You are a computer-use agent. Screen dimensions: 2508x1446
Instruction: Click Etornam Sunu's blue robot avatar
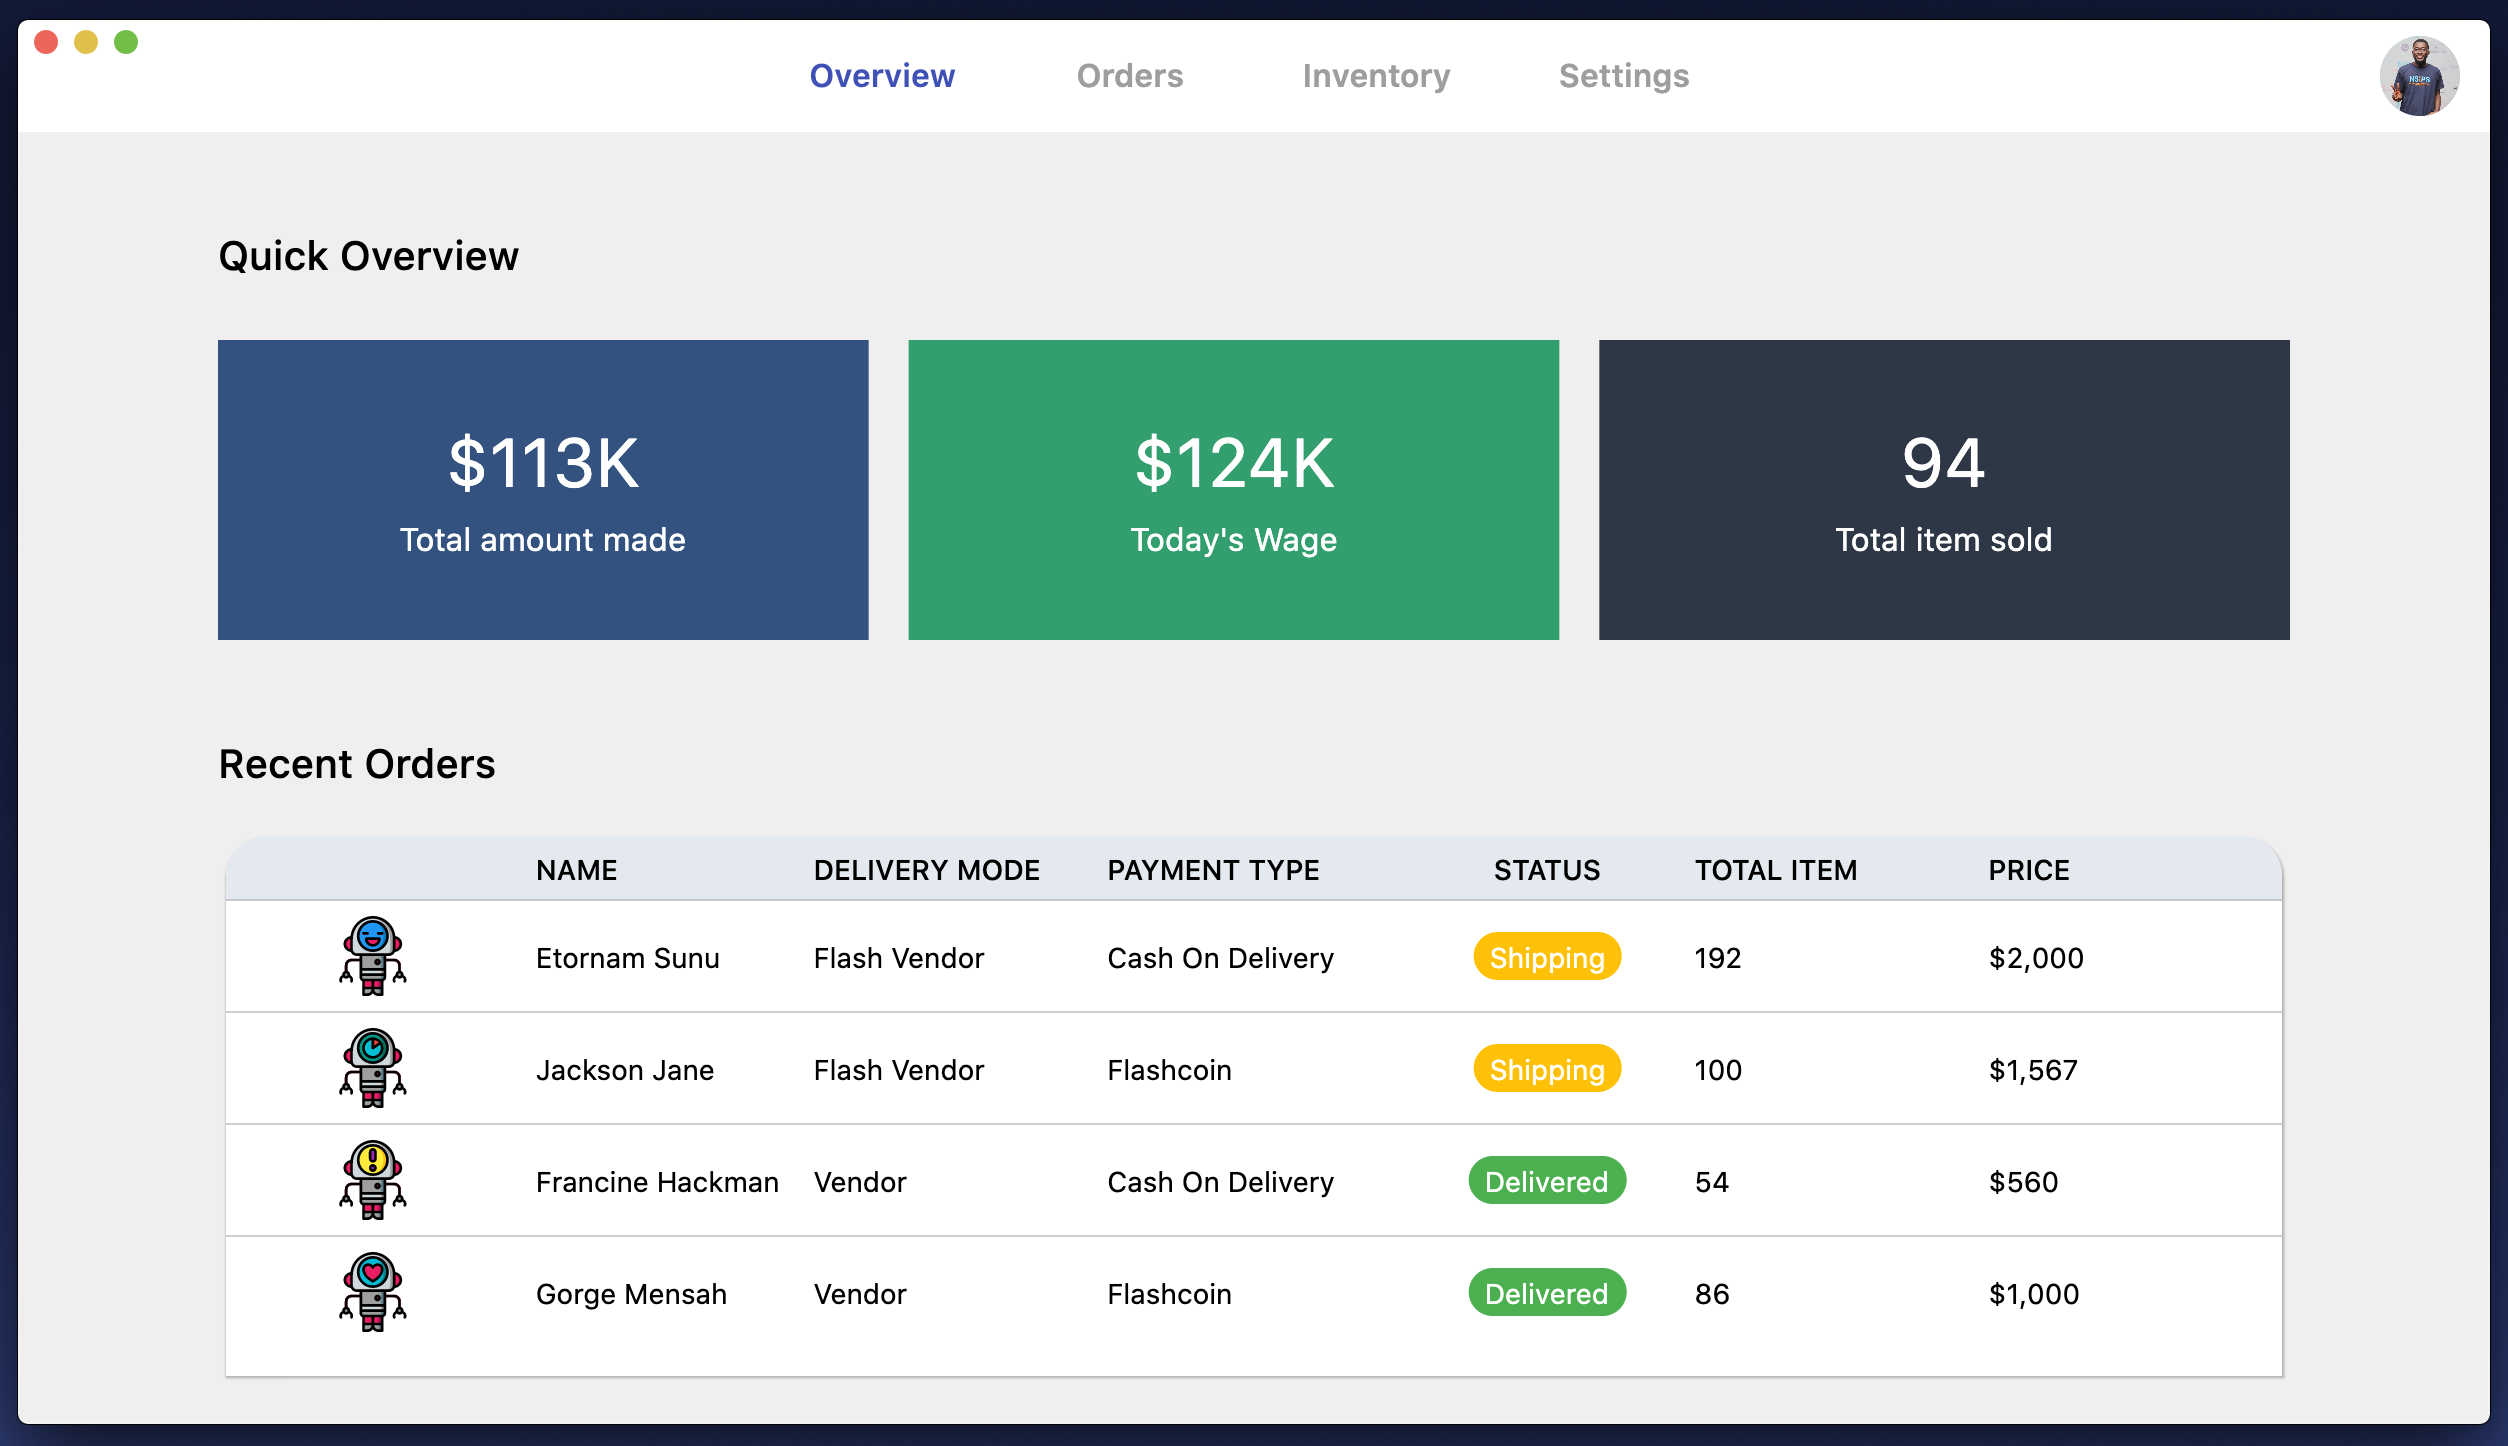click(x=372, y=956)
